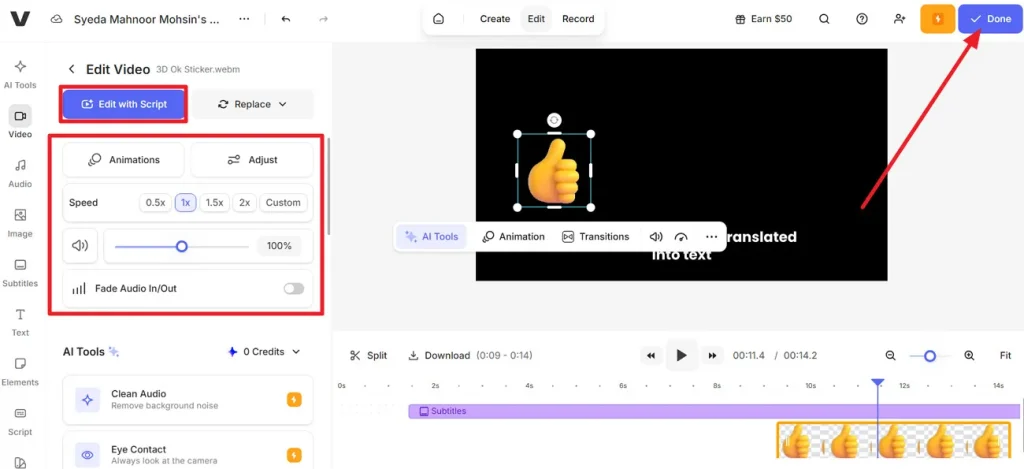Screen dimensions: 1024x469
Task: Set speed to 1.5x
Action: coord(214,202)
